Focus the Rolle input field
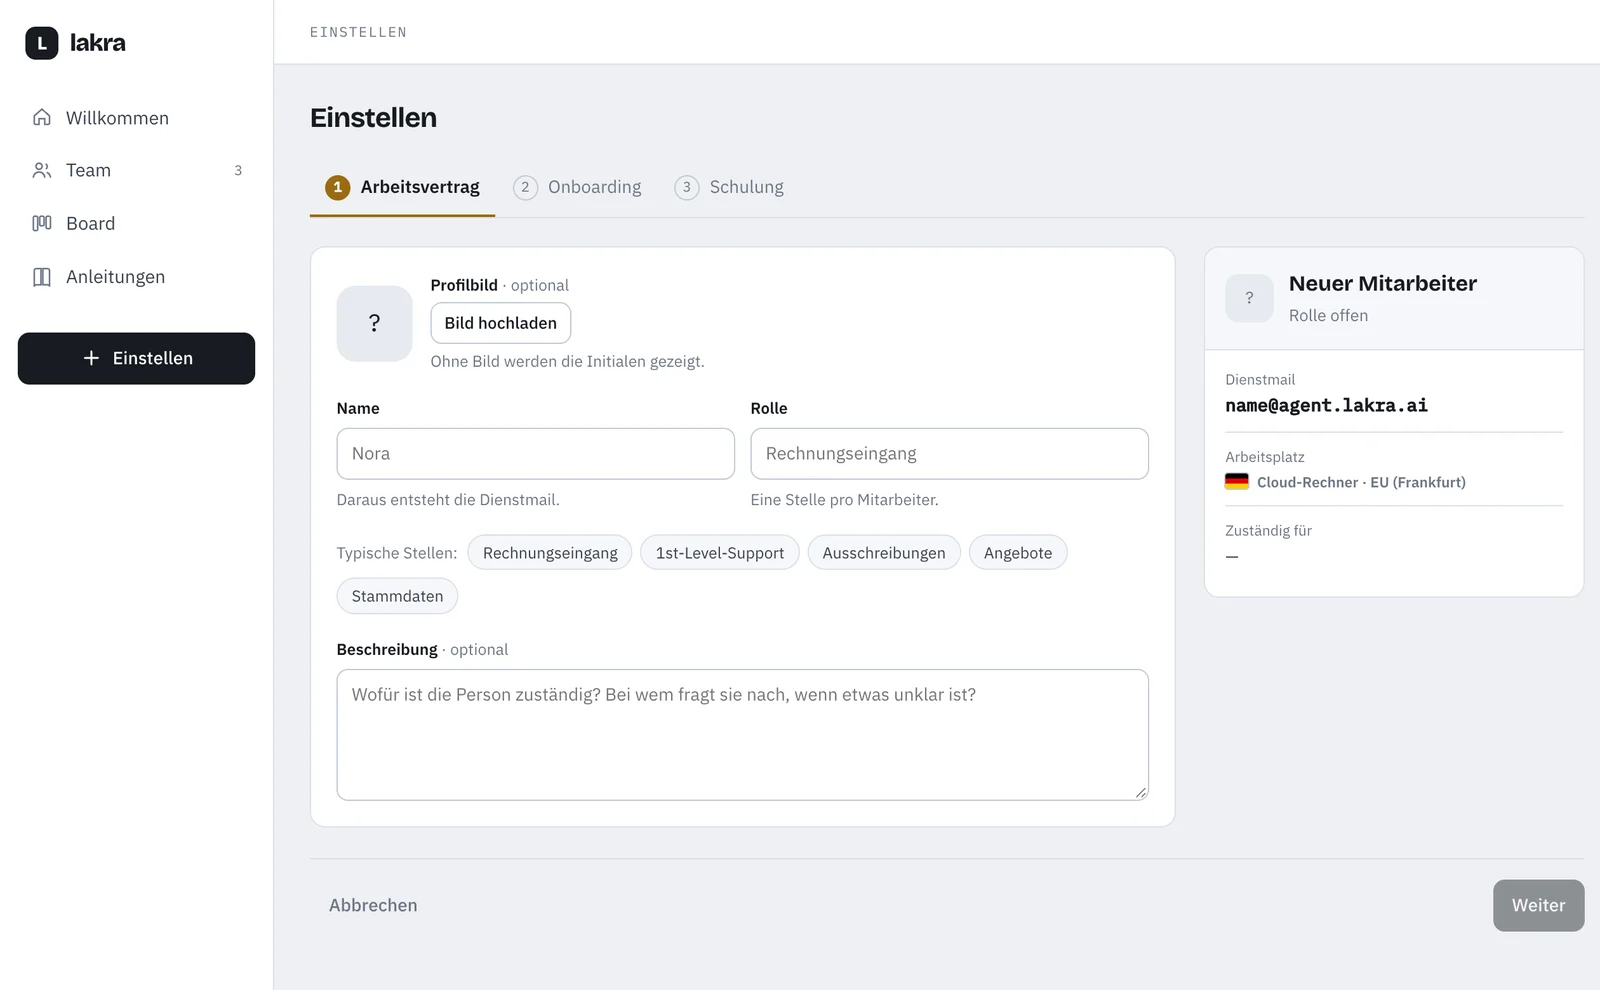 [x=949, y=454]
